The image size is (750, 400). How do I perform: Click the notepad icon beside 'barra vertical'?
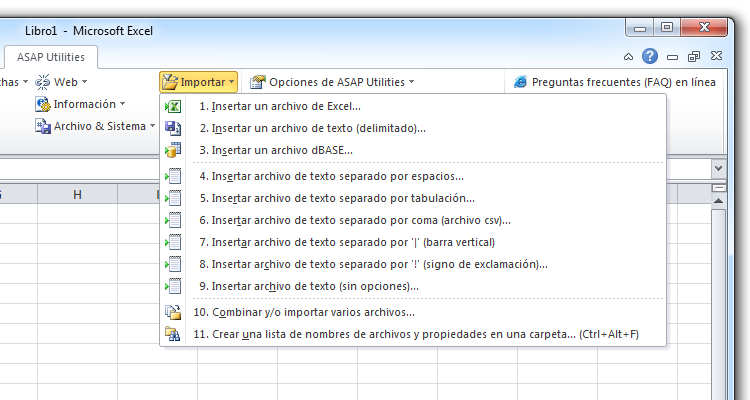[x=173, y=242]
